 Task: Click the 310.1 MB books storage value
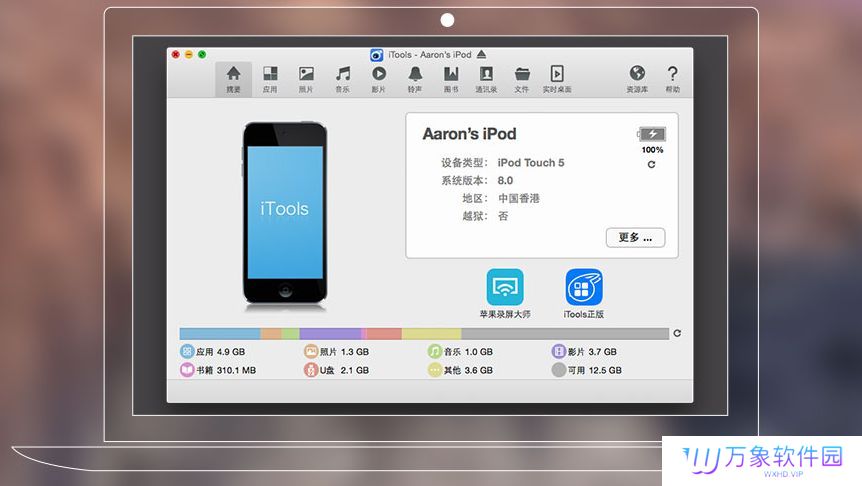pyautogui.click(x=236, y=370)
